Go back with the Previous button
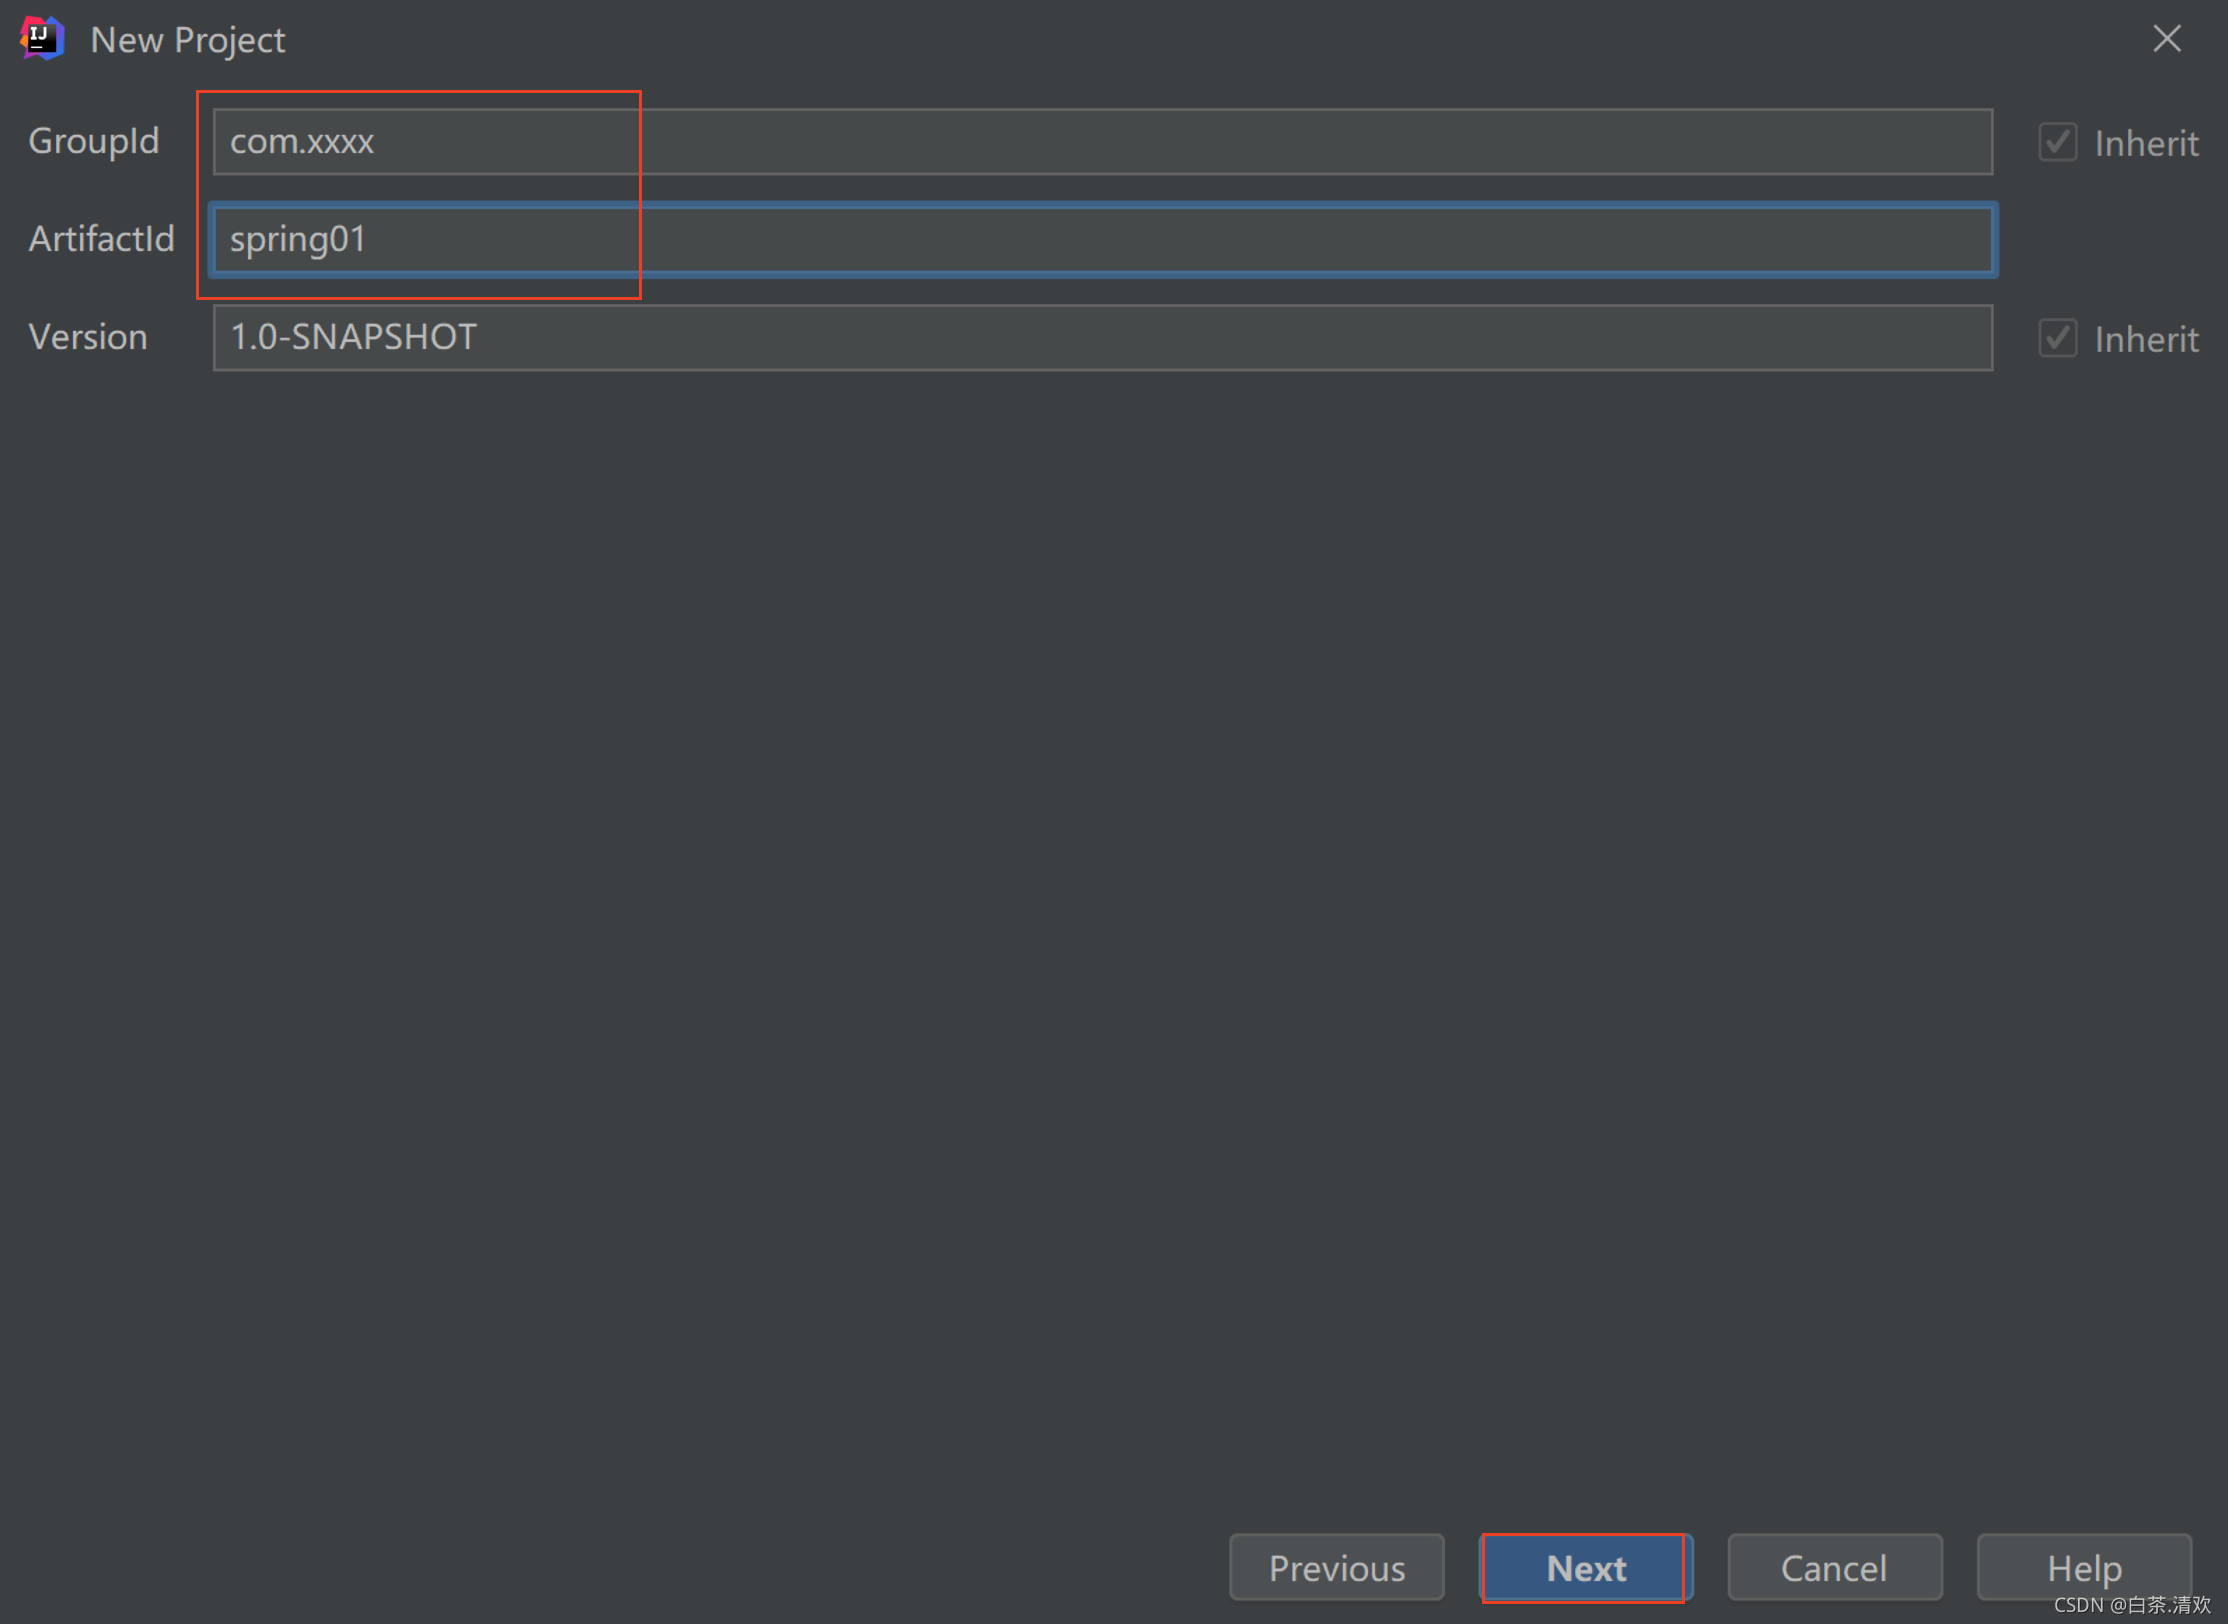Image resolution: width=2228 pixels, height=1624 pixels. (x=1336, y=1567)
